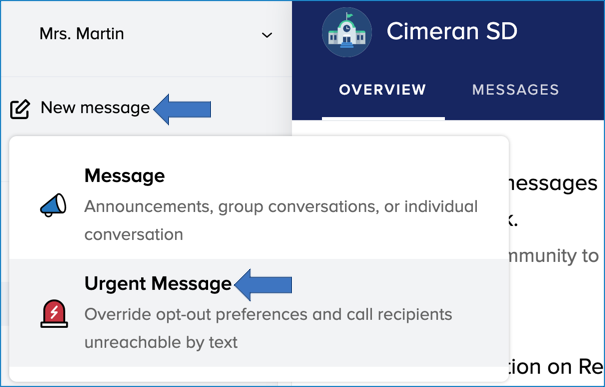Switch to the OVERVIEW tab

(382, 90)
